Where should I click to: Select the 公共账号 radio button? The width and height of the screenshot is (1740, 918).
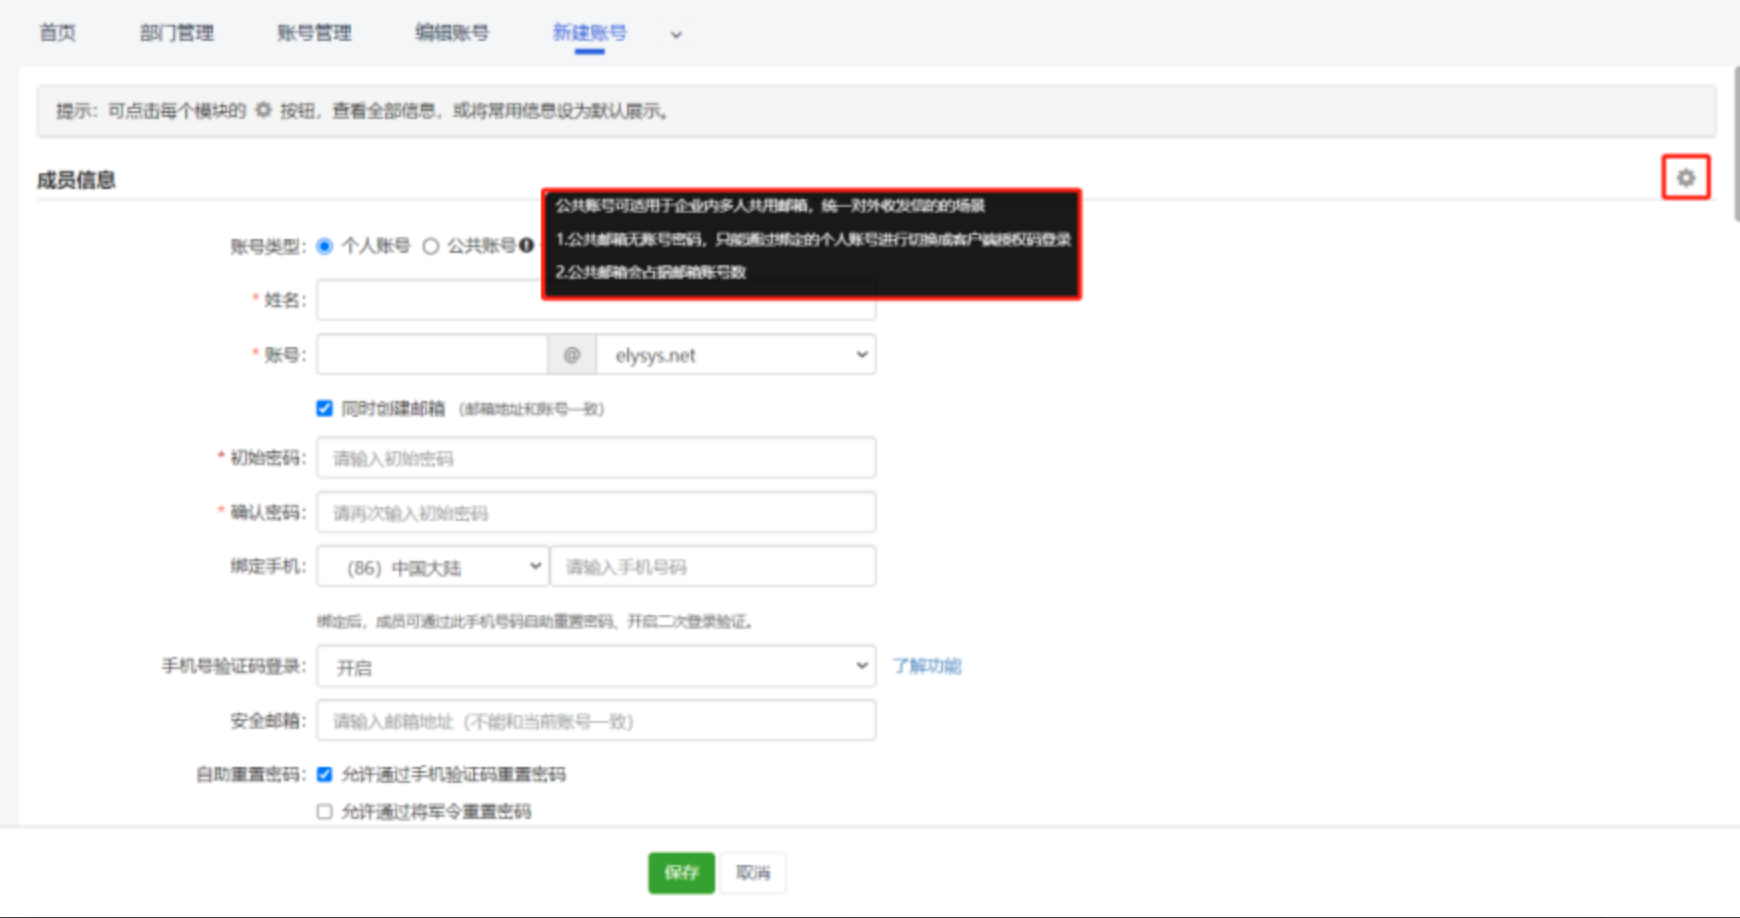coord(431,246)
